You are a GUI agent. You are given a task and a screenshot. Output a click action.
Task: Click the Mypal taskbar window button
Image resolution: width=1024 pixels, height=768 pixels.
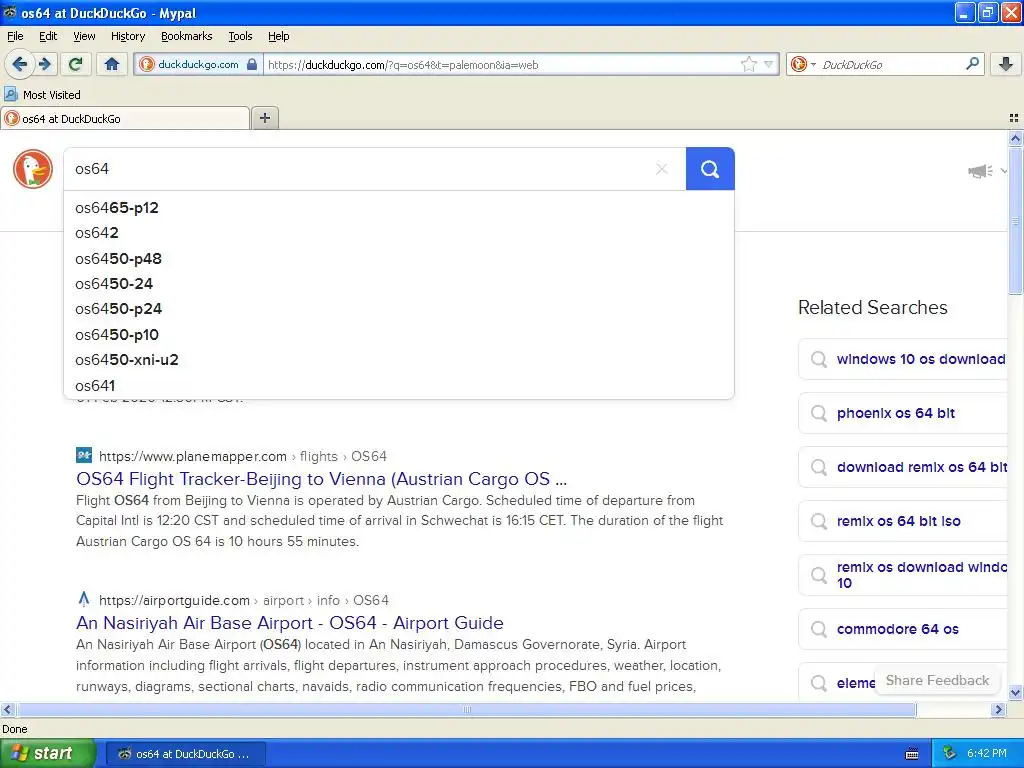click(185, 754)
